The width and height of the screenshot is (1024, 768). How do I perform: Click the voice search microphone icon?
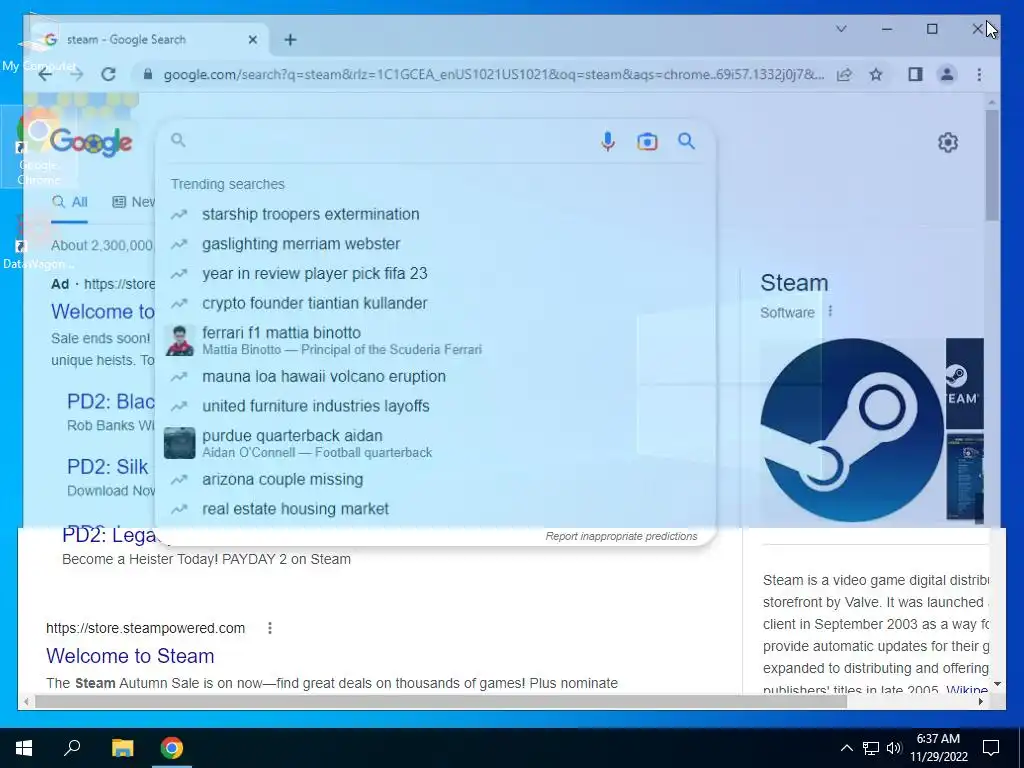(607, 141)
